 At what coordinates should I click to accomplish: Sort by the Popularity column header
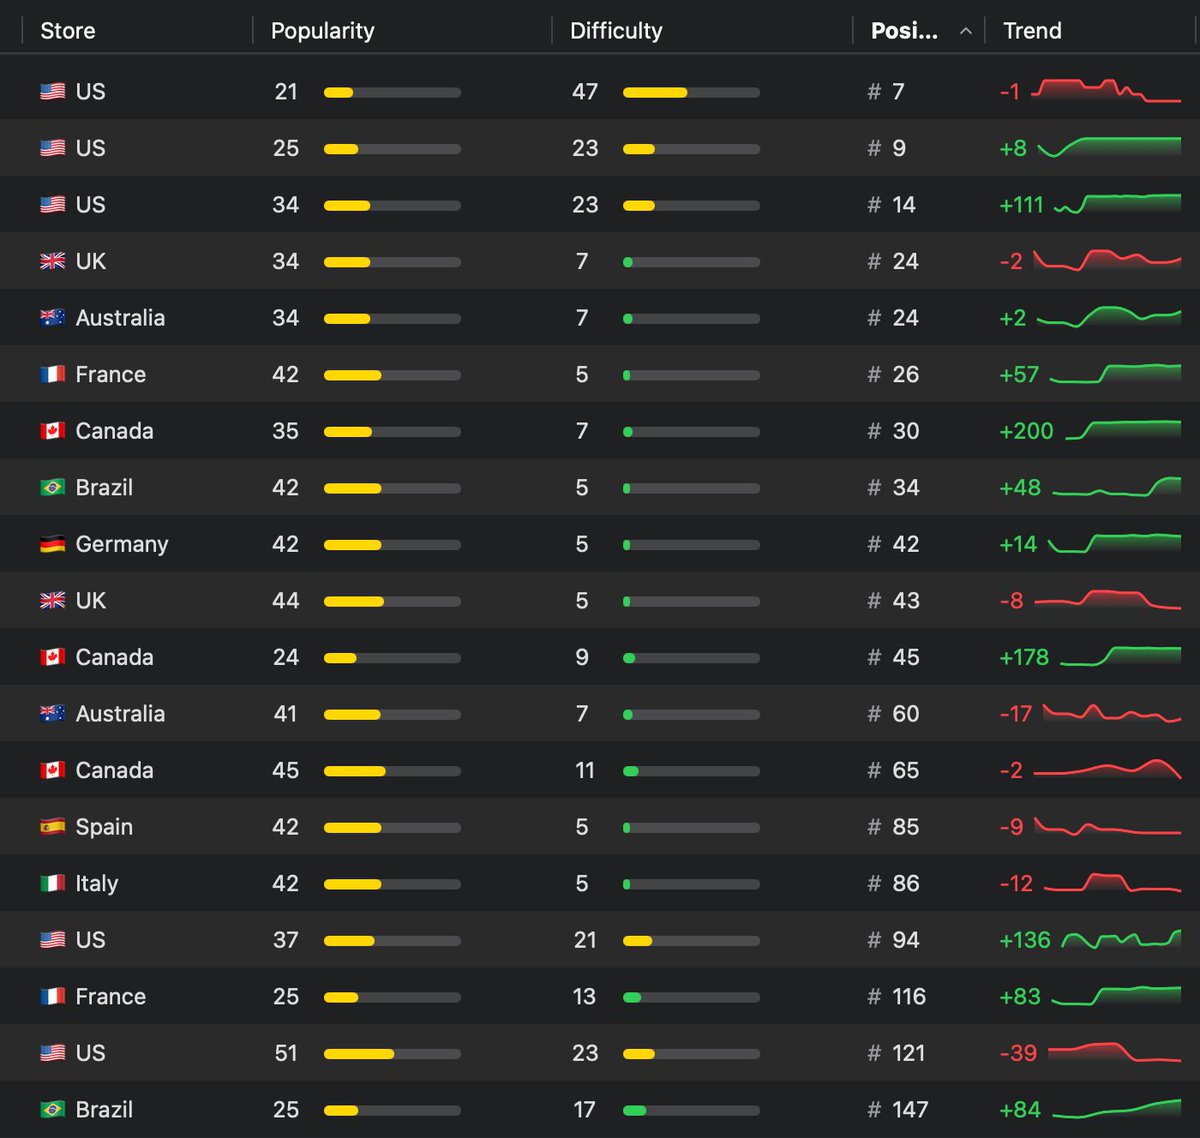click(322, 31)
